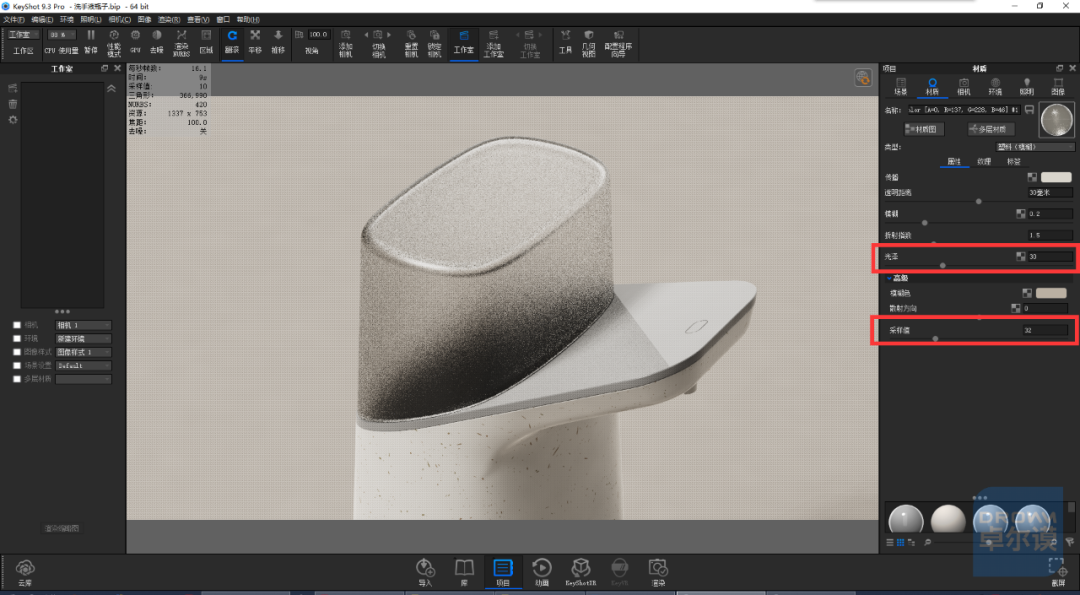Open the 渲染(R) menu
The image size is (1080, 595).
point(169,20)
